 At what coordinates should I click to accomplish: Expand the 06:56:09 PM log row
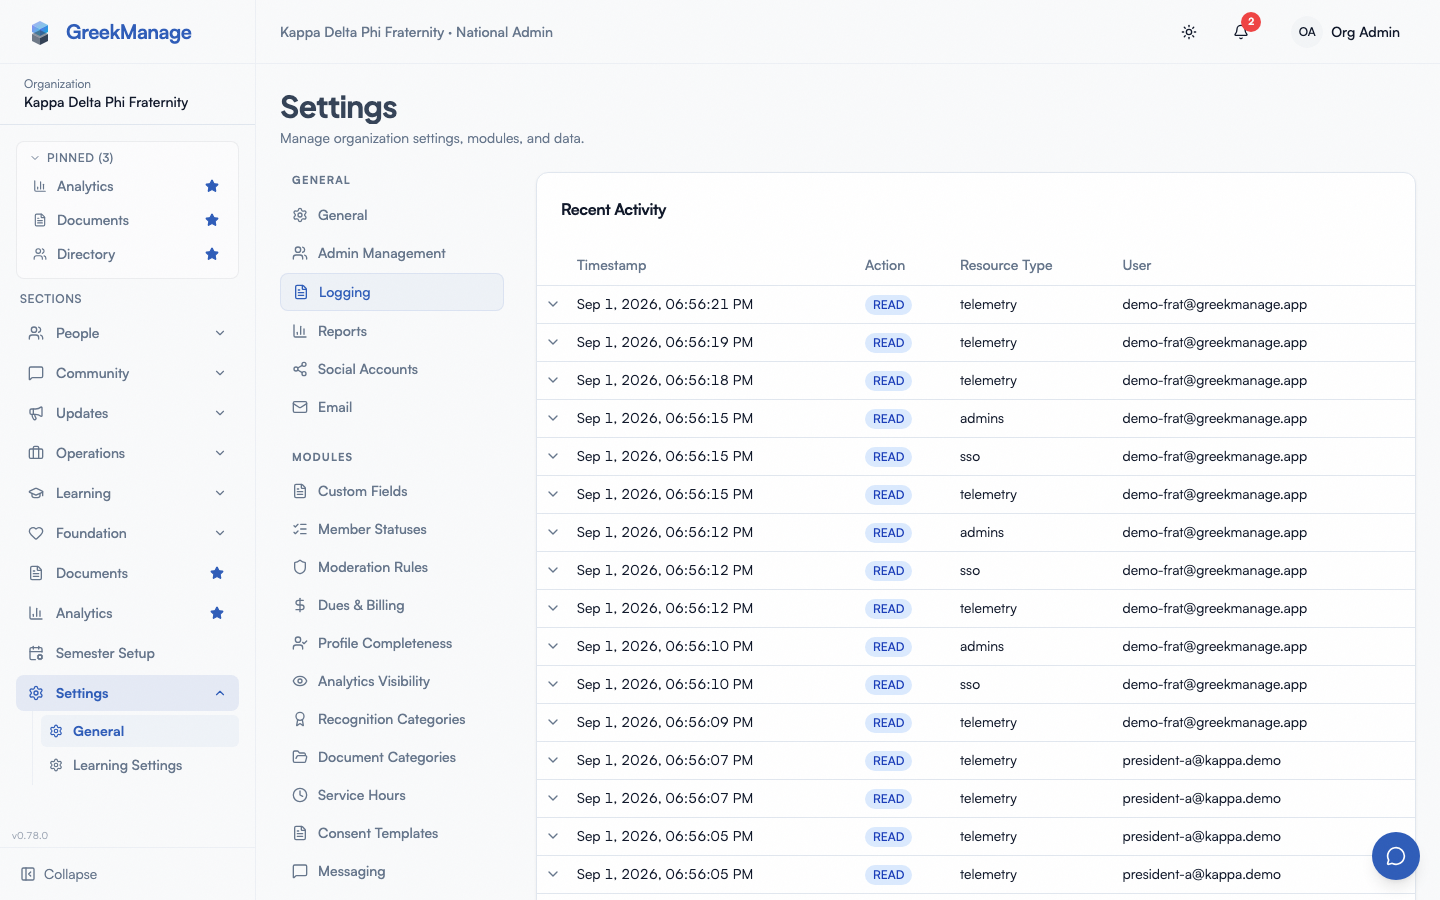[553, 722]
